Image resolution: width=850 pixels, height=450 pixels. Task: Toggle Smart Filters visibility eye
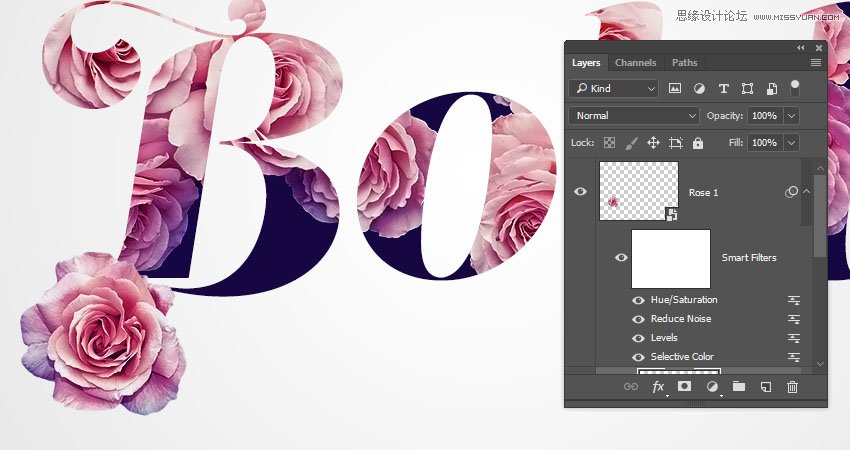621,257
